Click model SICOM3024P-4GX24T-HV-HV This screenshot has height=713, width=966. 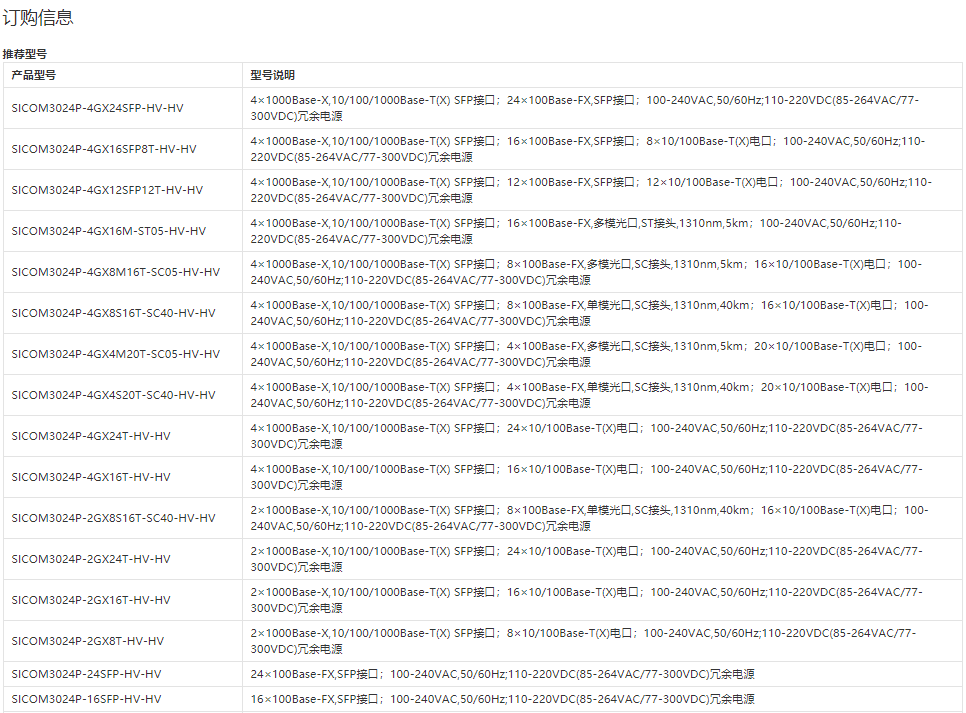[91, 436]
